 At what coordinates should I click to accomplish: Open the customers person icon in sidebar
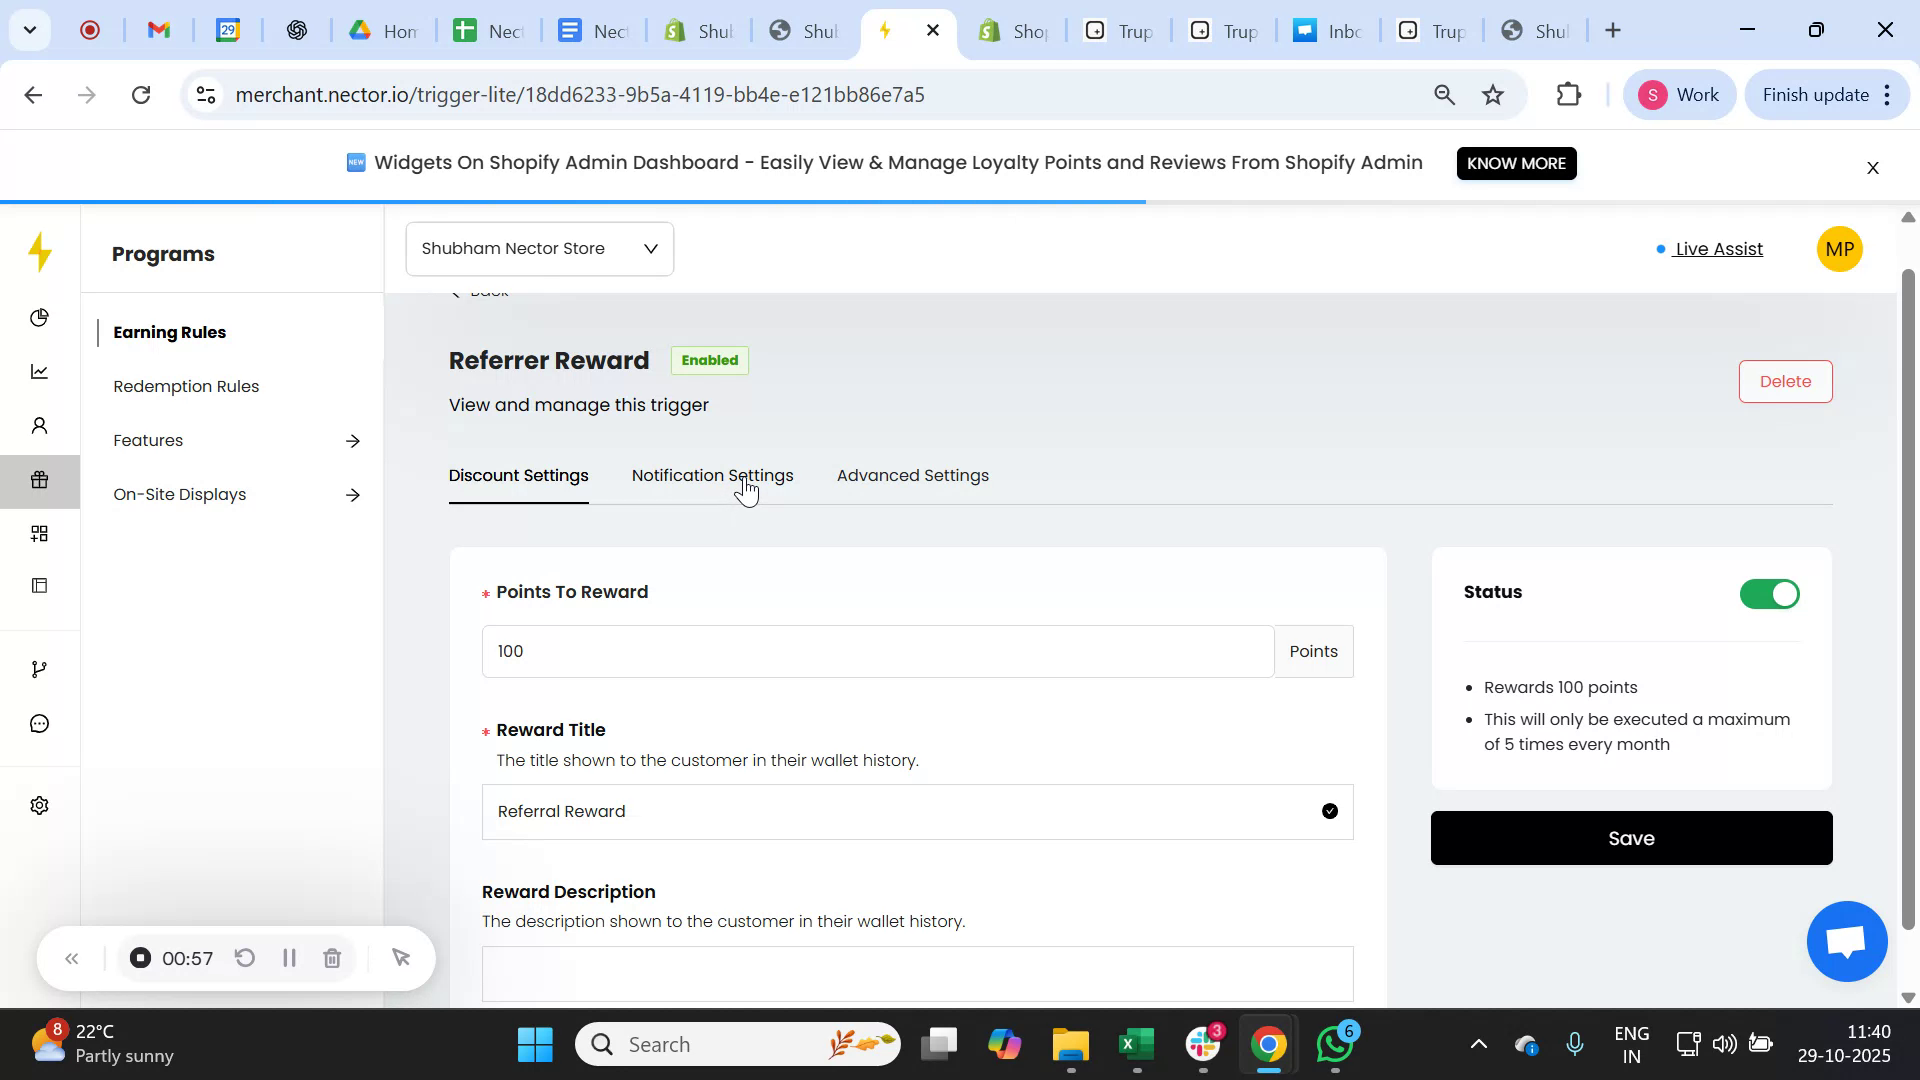(40, 425)
